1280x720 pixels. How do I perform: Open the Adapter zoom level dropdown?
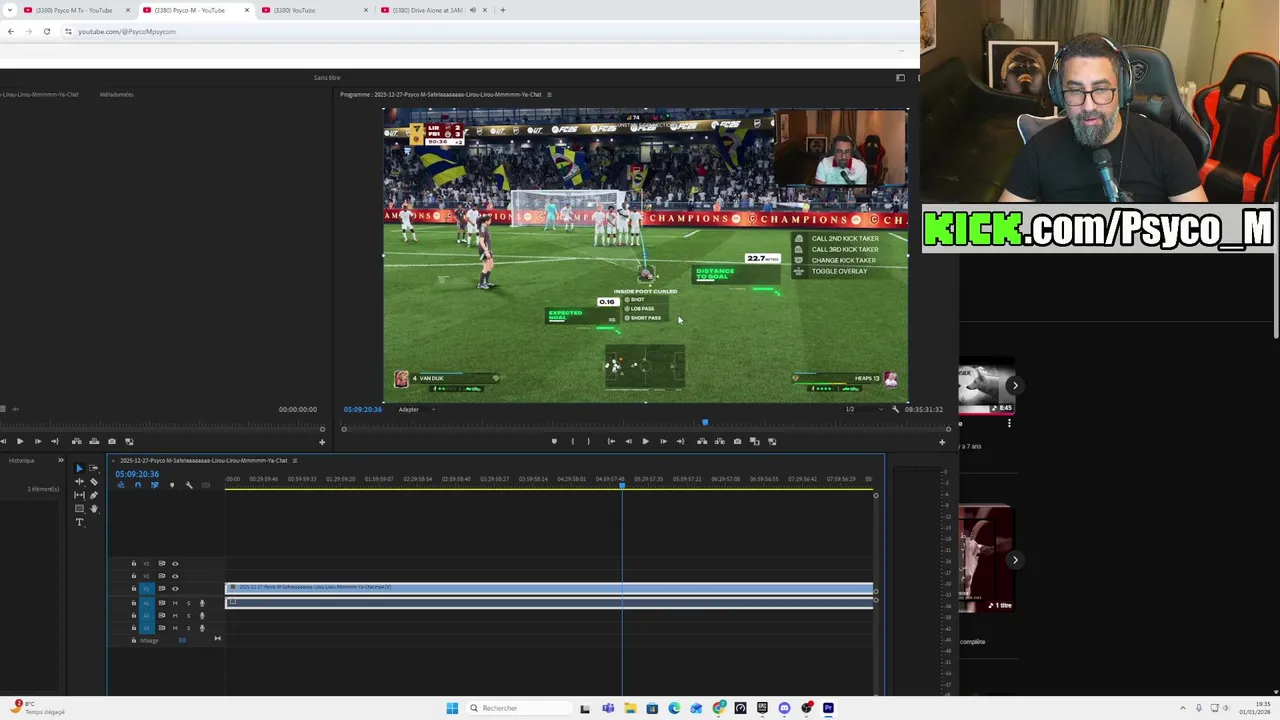tap(416, 409)
